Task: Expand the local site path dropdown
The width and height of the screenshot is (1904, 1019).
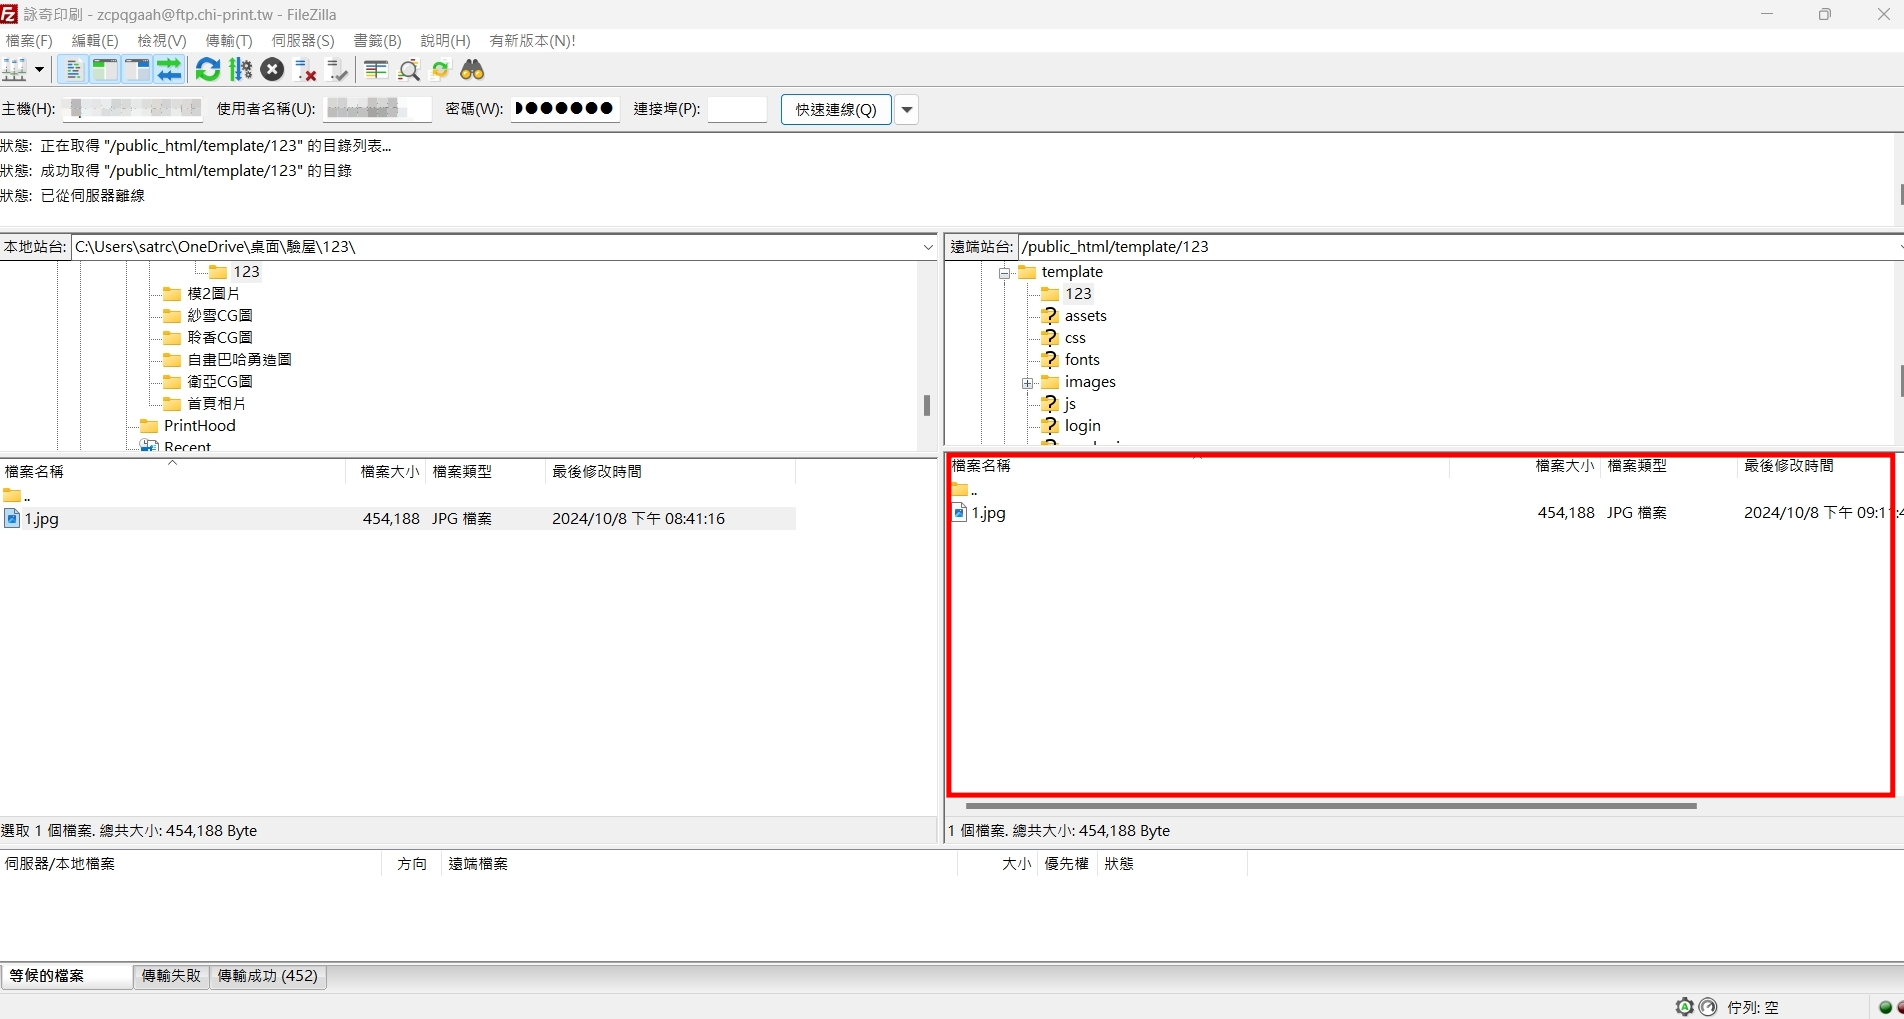Action: coord(927,247)
